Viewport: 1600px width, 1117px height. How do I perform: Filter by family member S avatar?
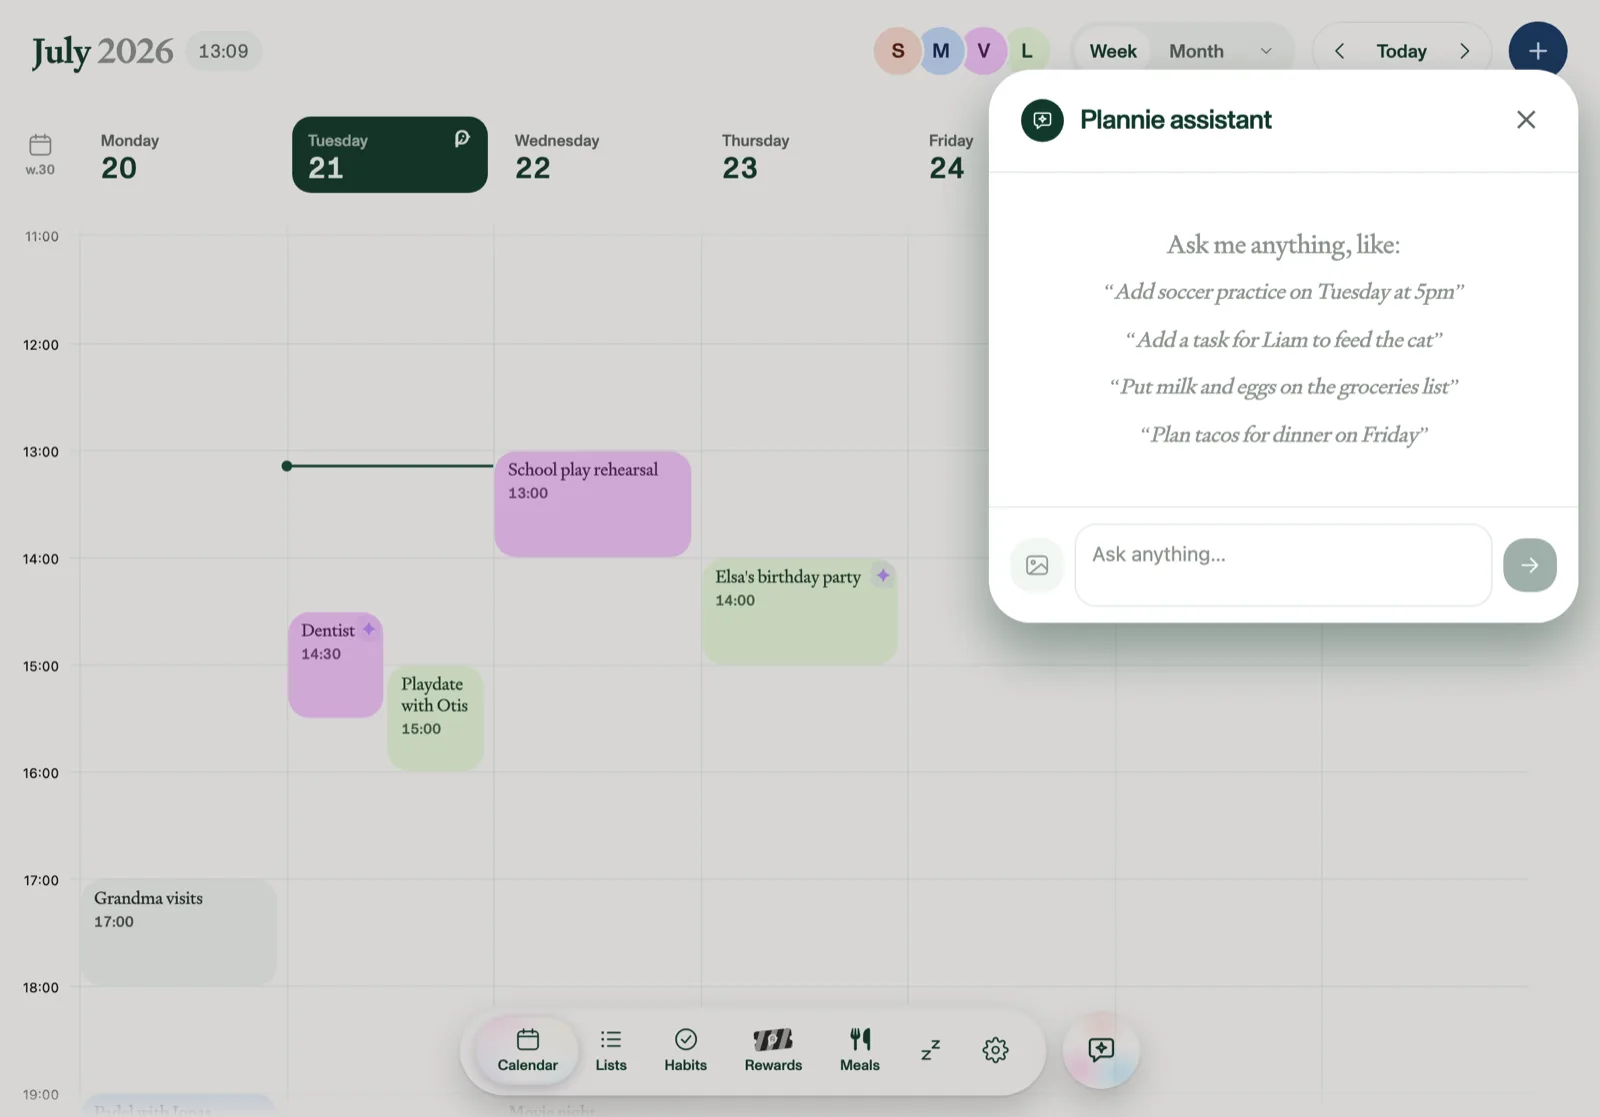coord(897,51)
